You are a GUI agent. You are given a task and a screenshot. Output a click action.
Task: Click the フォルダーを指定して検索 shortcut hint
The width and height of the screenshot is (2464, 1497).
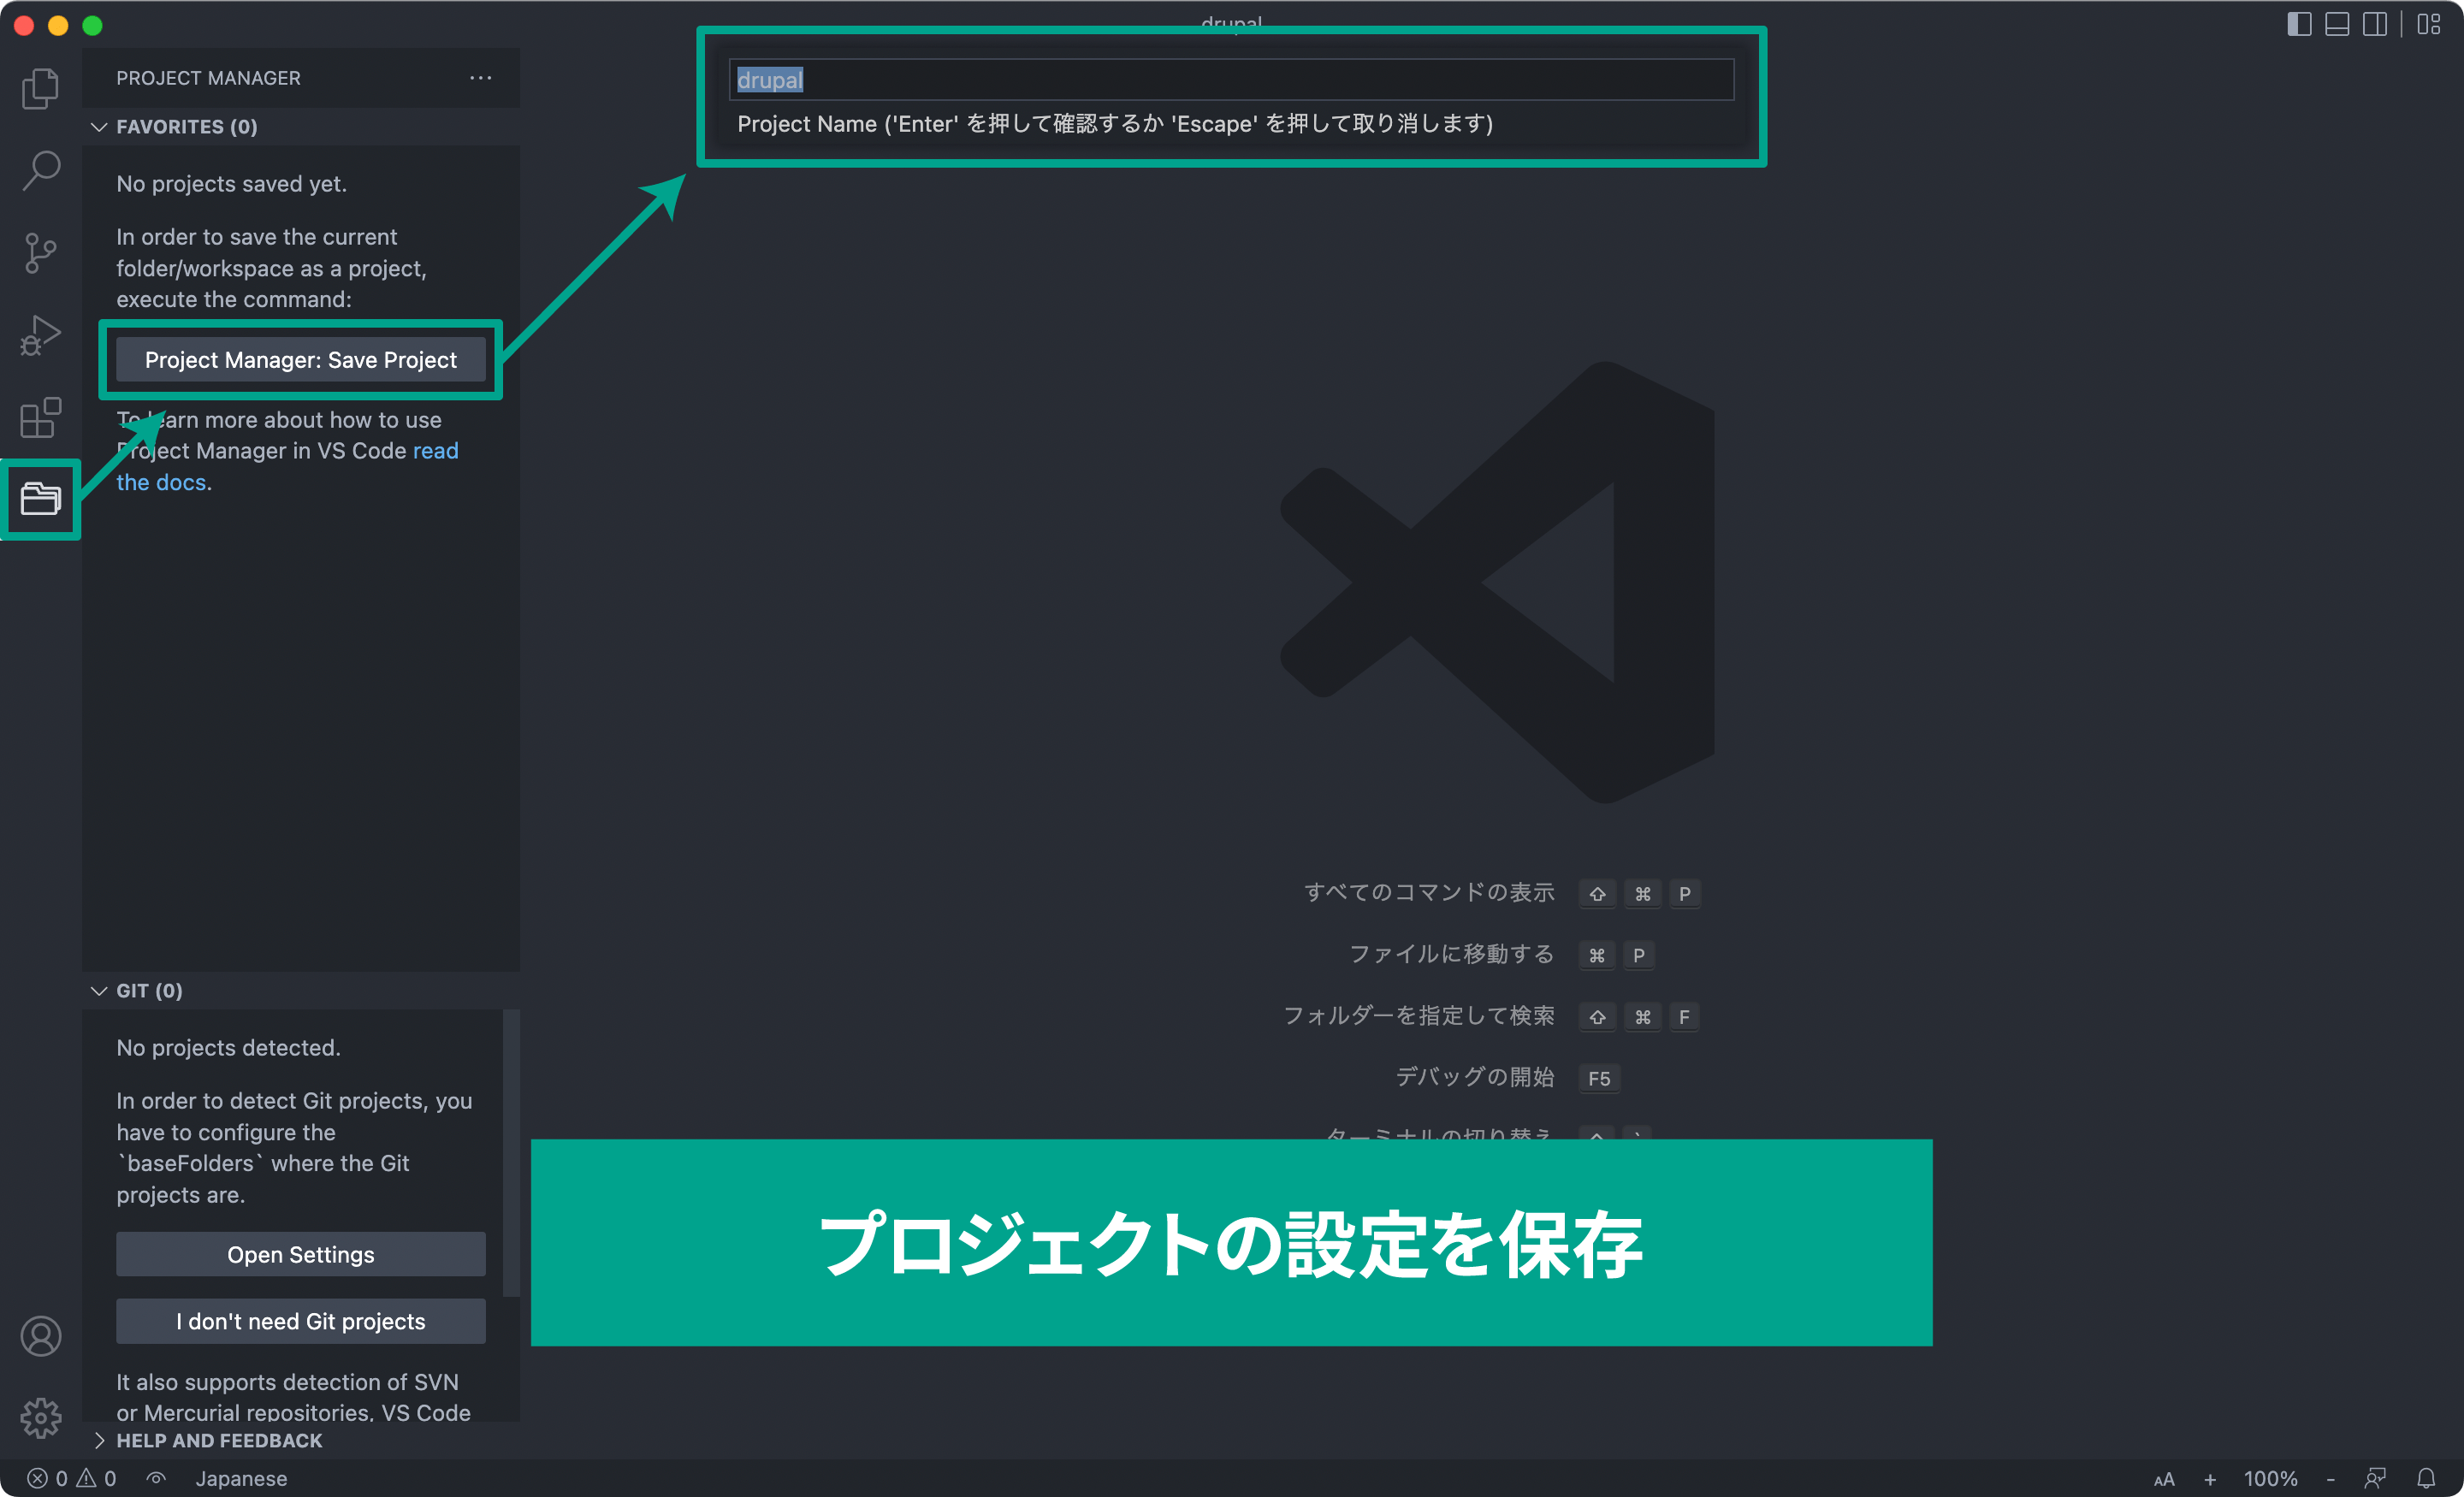[x=1419, y=1015]
